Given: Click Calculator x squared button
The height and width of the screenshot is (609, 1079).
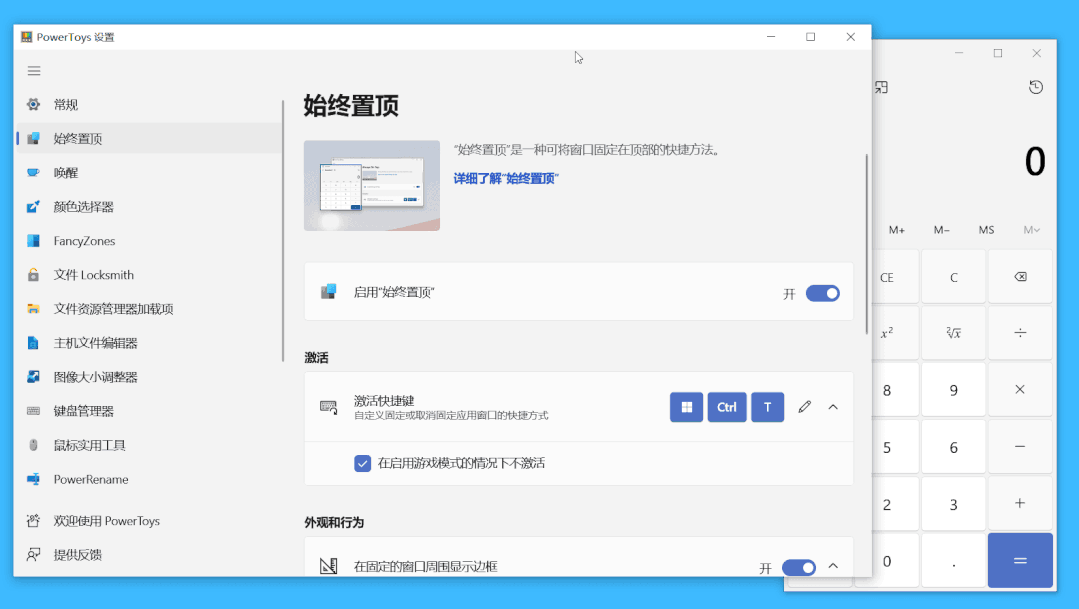Looking at the screenshot, I should (x=895, y=333).
